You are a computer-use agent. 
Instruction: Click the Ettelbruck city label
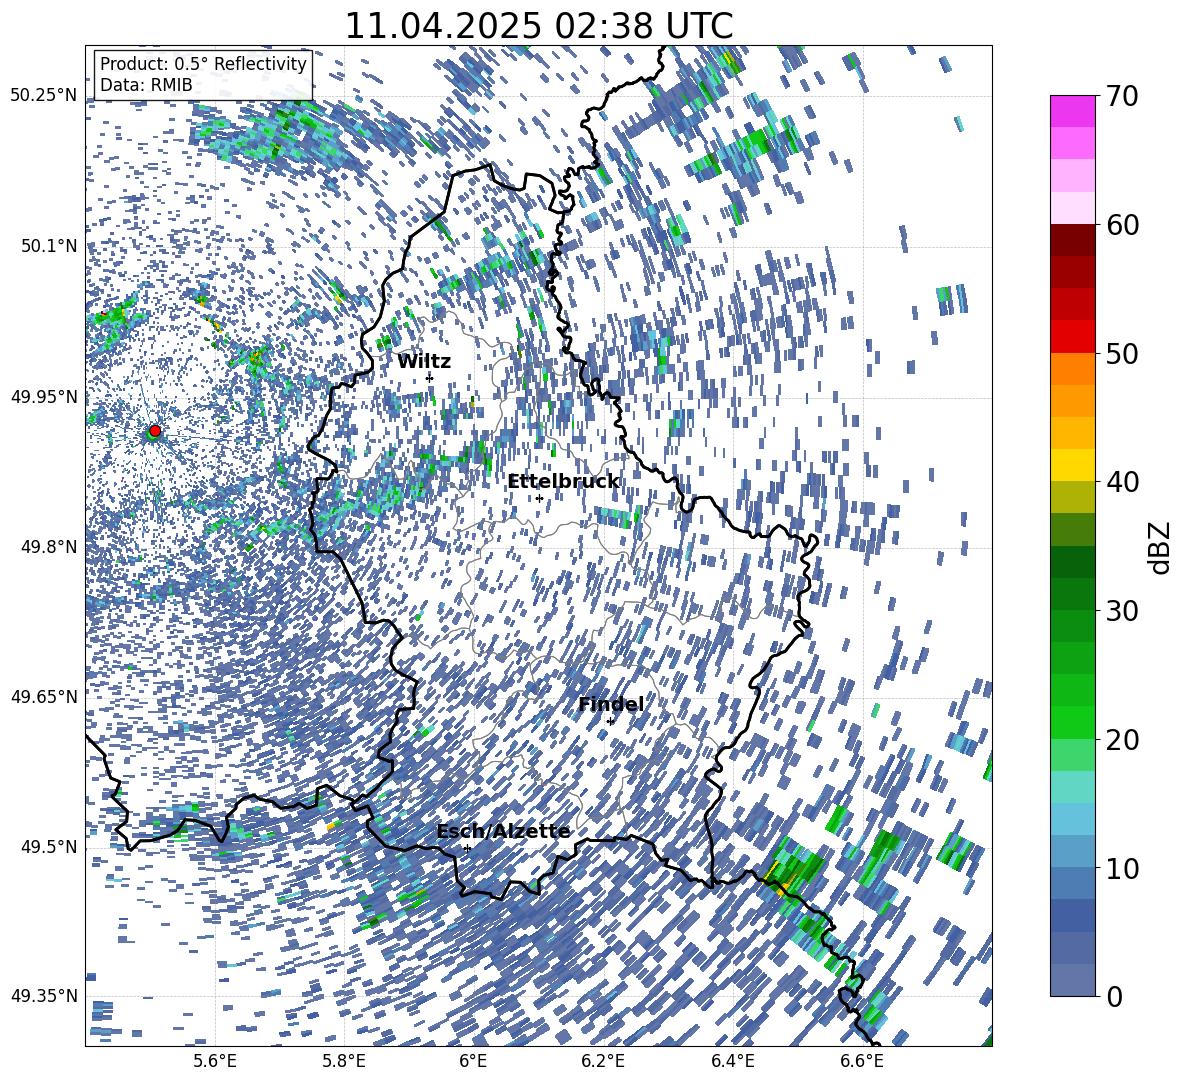pos(563,482)
